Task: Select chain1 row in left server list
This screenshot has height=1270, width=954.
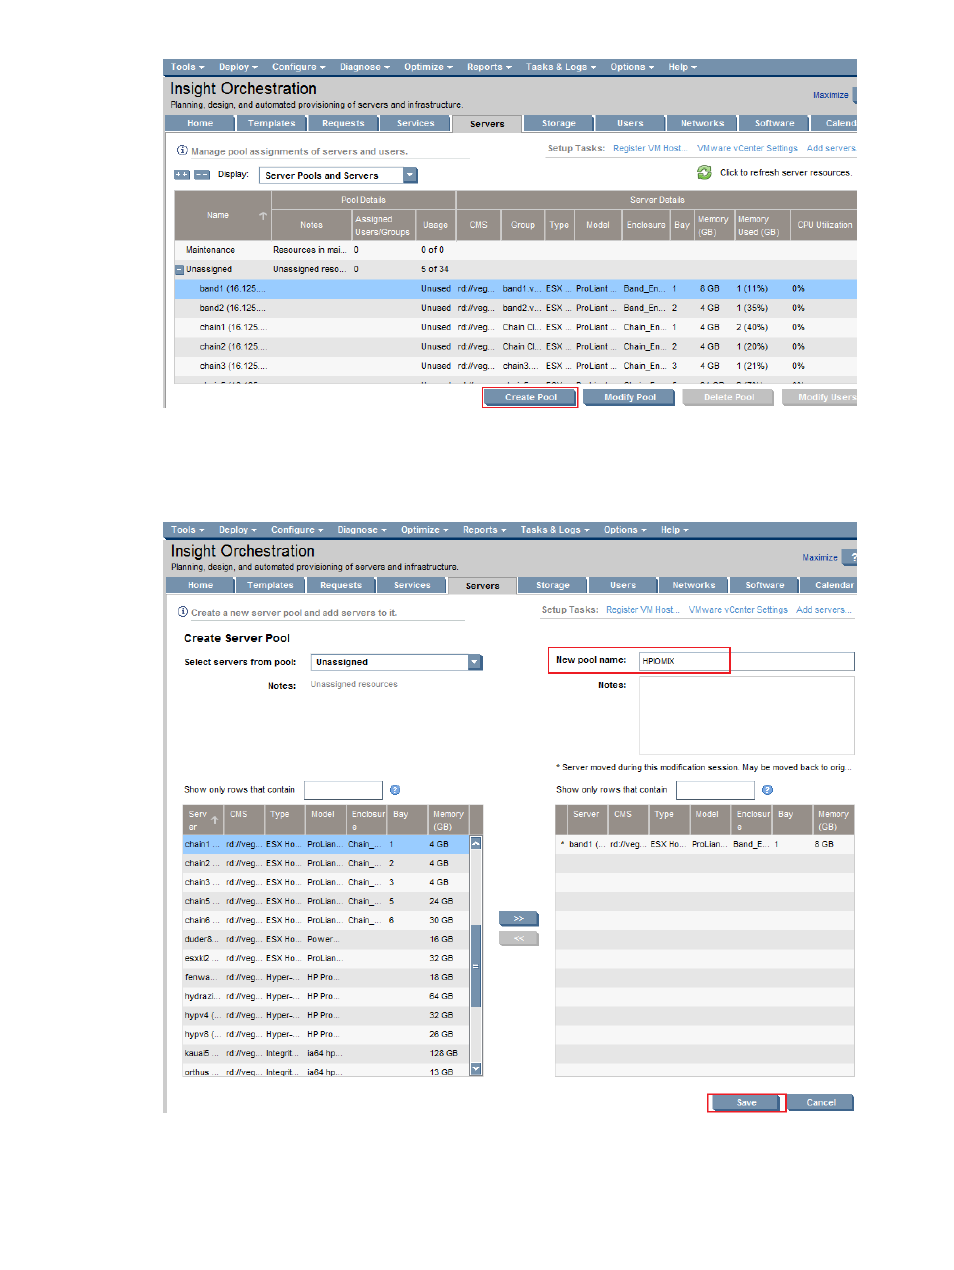Action: point(326,844)
